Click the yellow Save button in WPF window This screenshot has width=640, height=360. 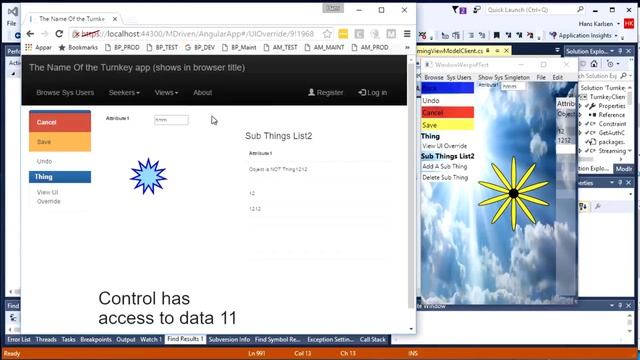tap(447, 125)
